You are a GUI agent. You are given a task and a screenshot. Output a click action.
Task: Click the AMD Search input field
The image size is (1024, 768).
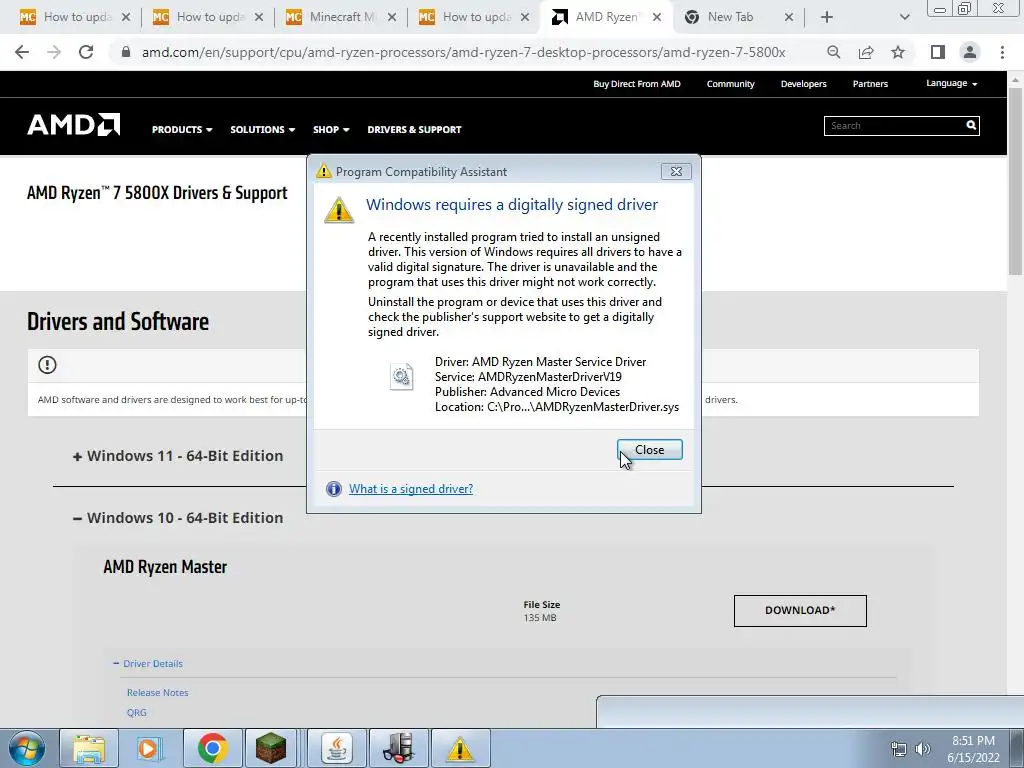click(x=893, y=125)
